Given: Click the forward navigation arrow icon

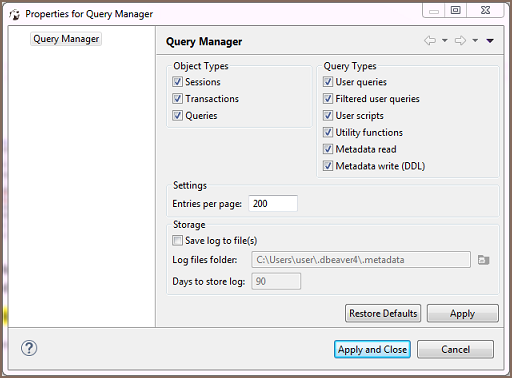Looking at the screenshot, I should pyautogui.click(x=460, y=41).
